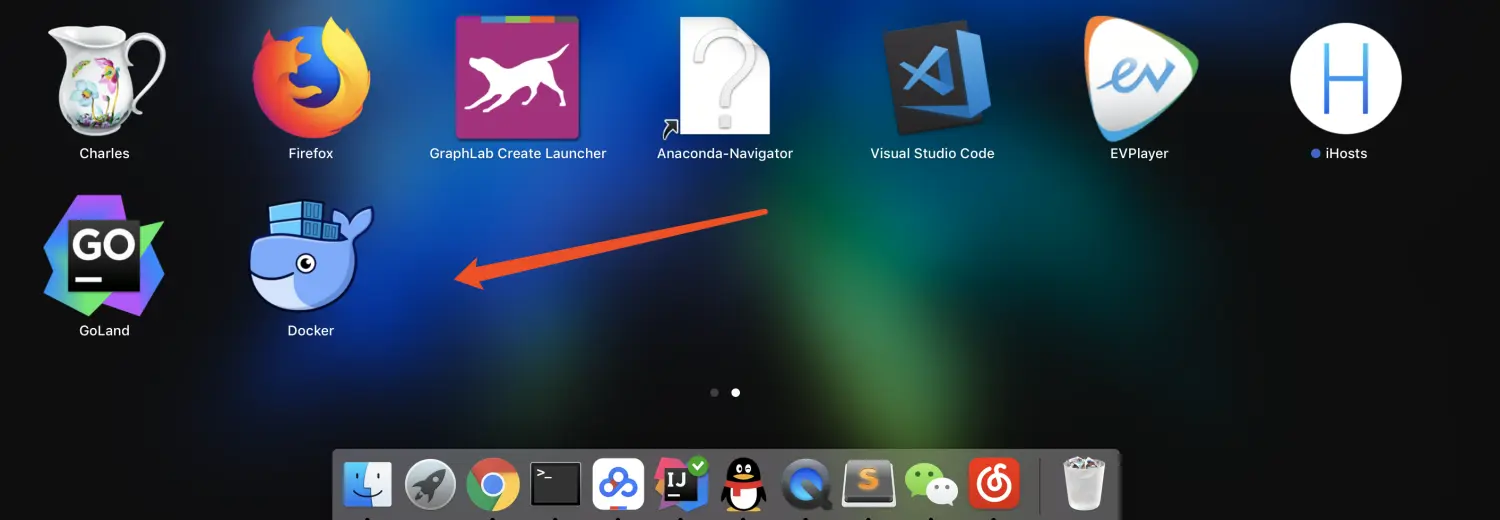The height and width of the screenshot is (520, 1500).
Task: Click the "Visual Studio Code" label
Action: point(933,154)
